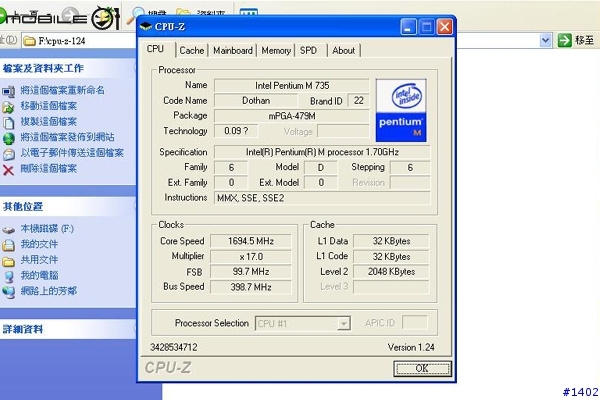Select the CPU tab
This screenshot has width=600, height=400.
pyautogui.click(x=155, y=49)
